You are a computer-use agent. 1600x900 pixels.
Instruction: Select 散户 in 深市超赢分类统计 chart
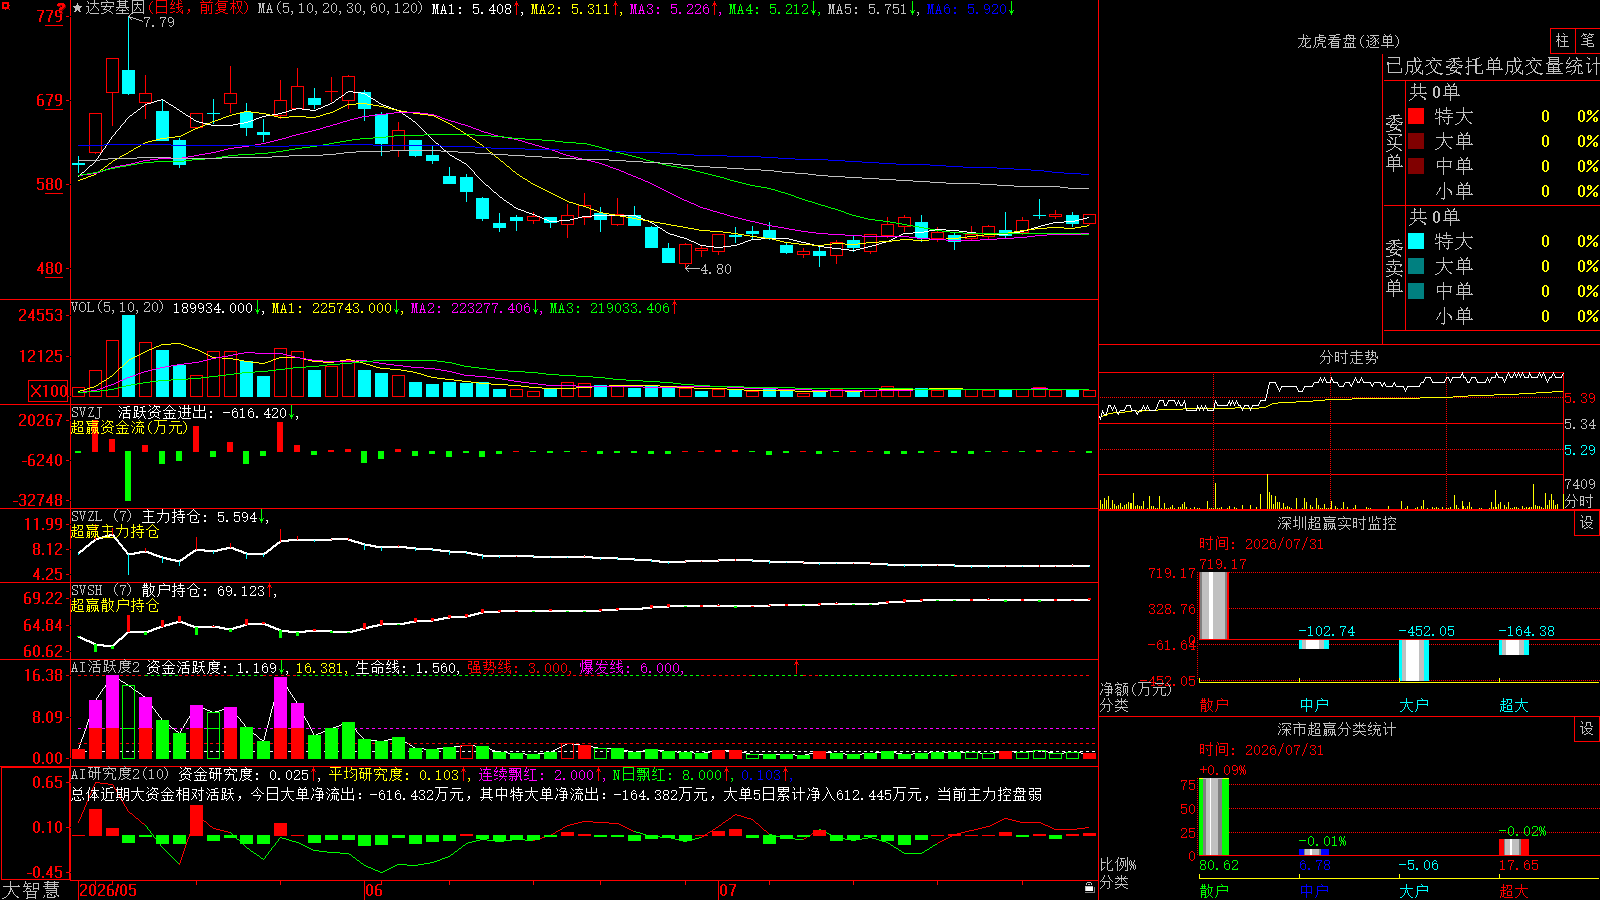click(1214, 891)
